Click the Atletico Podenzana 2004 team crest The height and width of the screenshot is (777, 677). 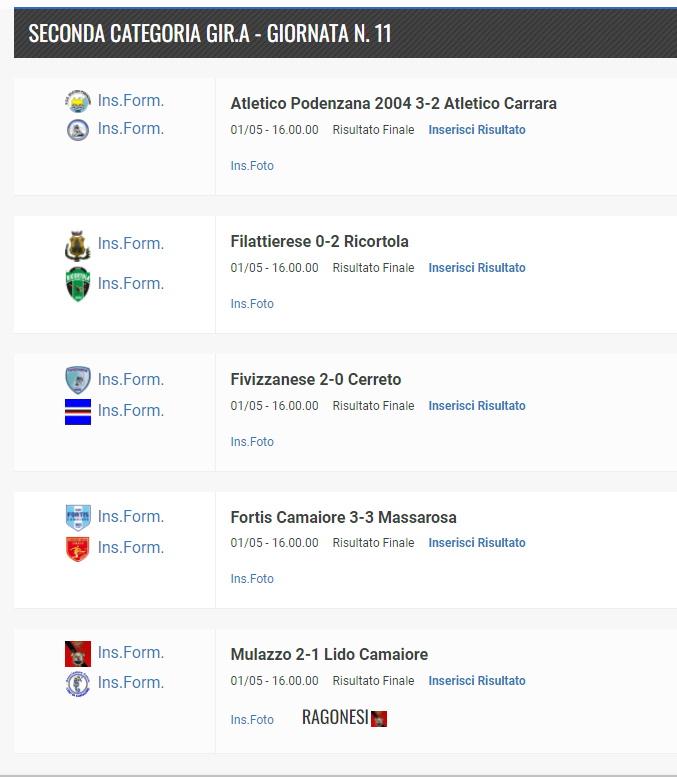pyautogui.click(x=78, y=100)
